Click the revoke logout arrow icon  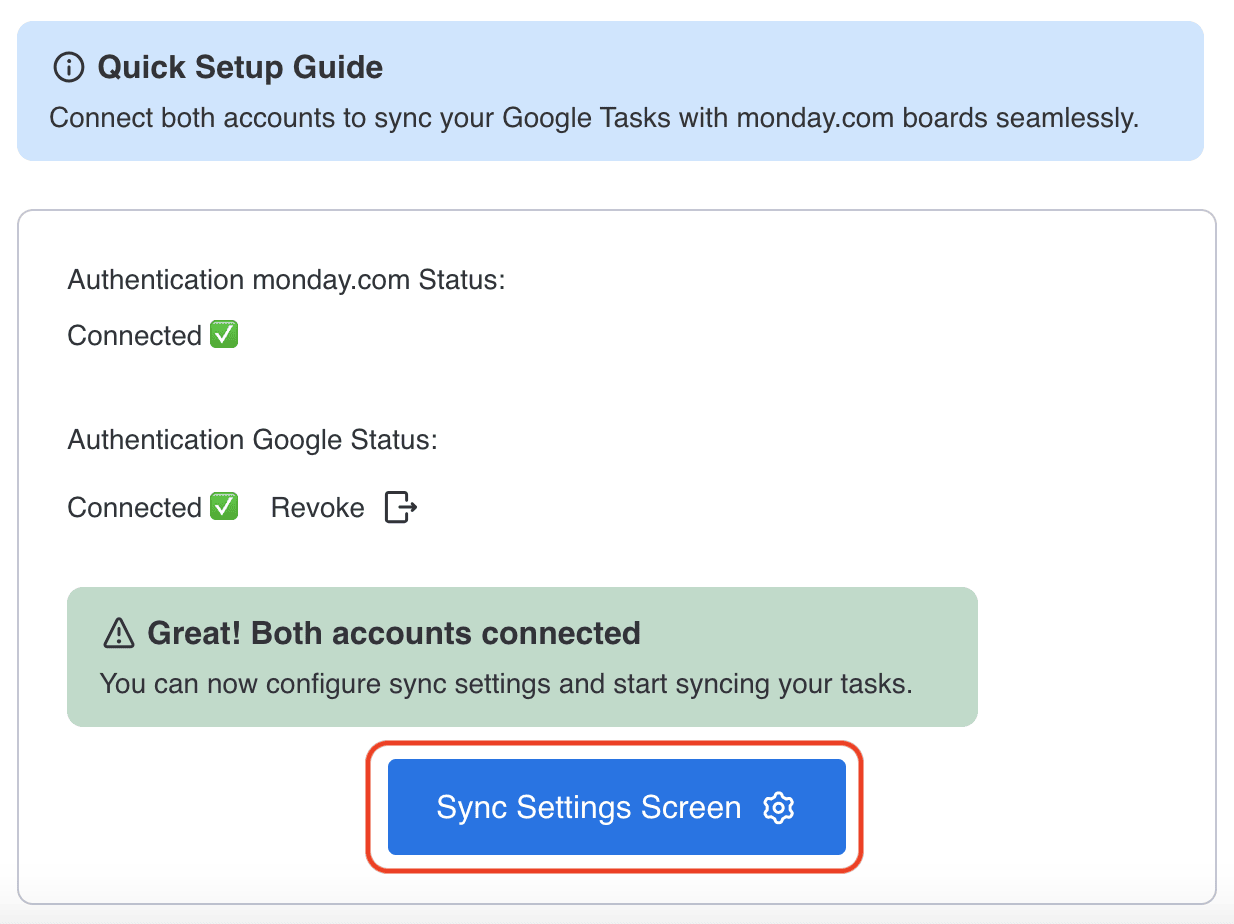pyautogui.click(x=401, y=507)
